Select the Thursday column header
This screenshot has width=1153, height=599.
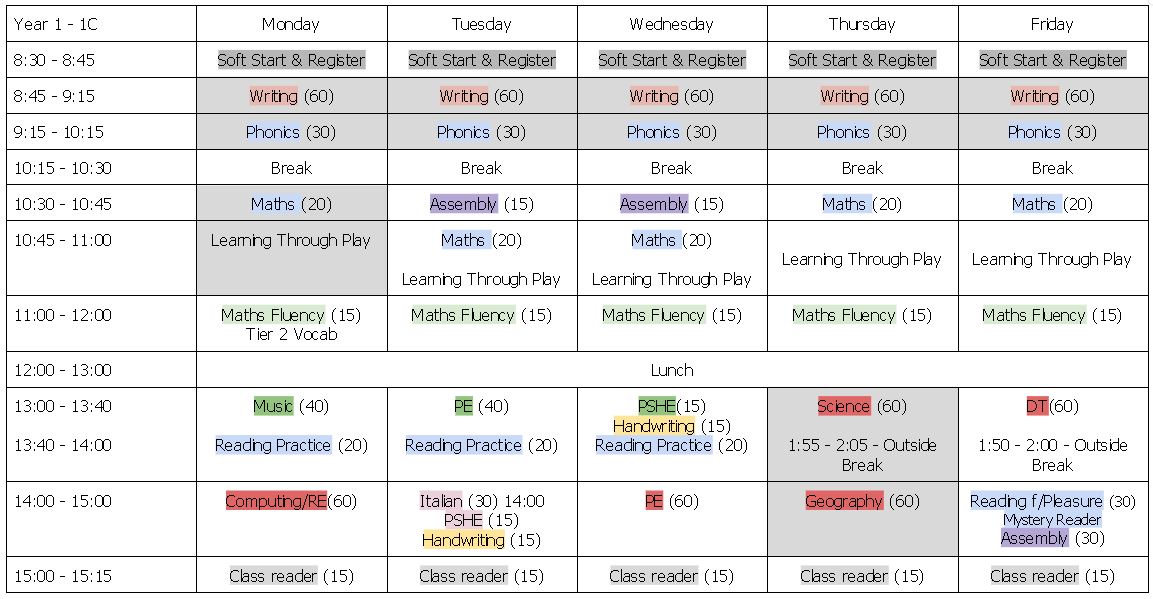point(862,24)
